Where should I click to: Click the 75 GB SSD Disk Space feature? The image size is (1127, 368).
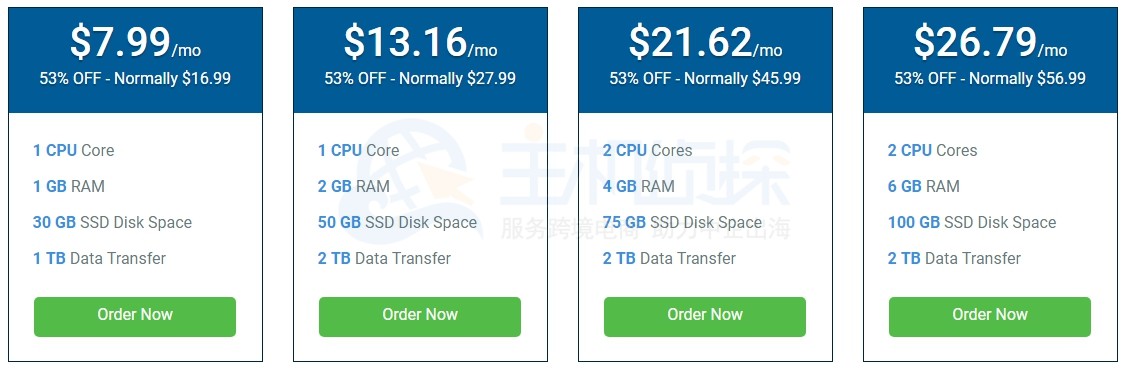682,222
